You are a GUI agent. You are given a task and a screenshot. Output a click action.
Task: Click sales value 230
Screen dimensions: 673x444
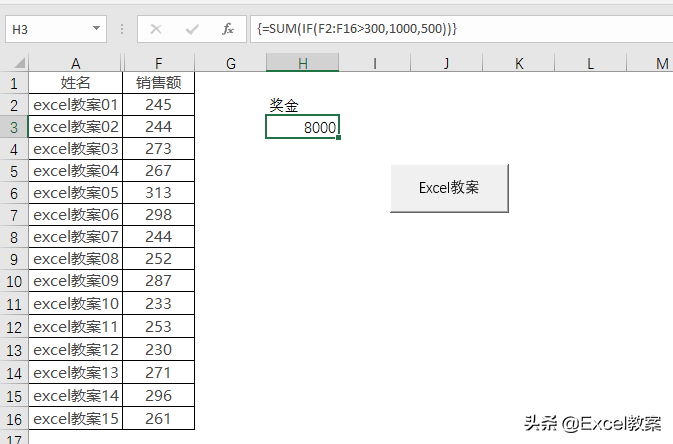pyautogui.click(x=159, y=350)
